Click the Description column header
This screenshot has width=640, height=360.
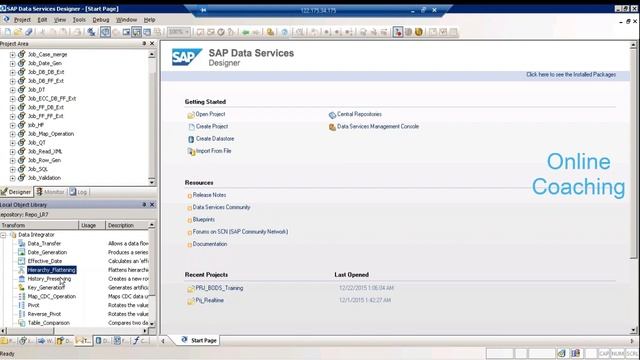point(127,225)
